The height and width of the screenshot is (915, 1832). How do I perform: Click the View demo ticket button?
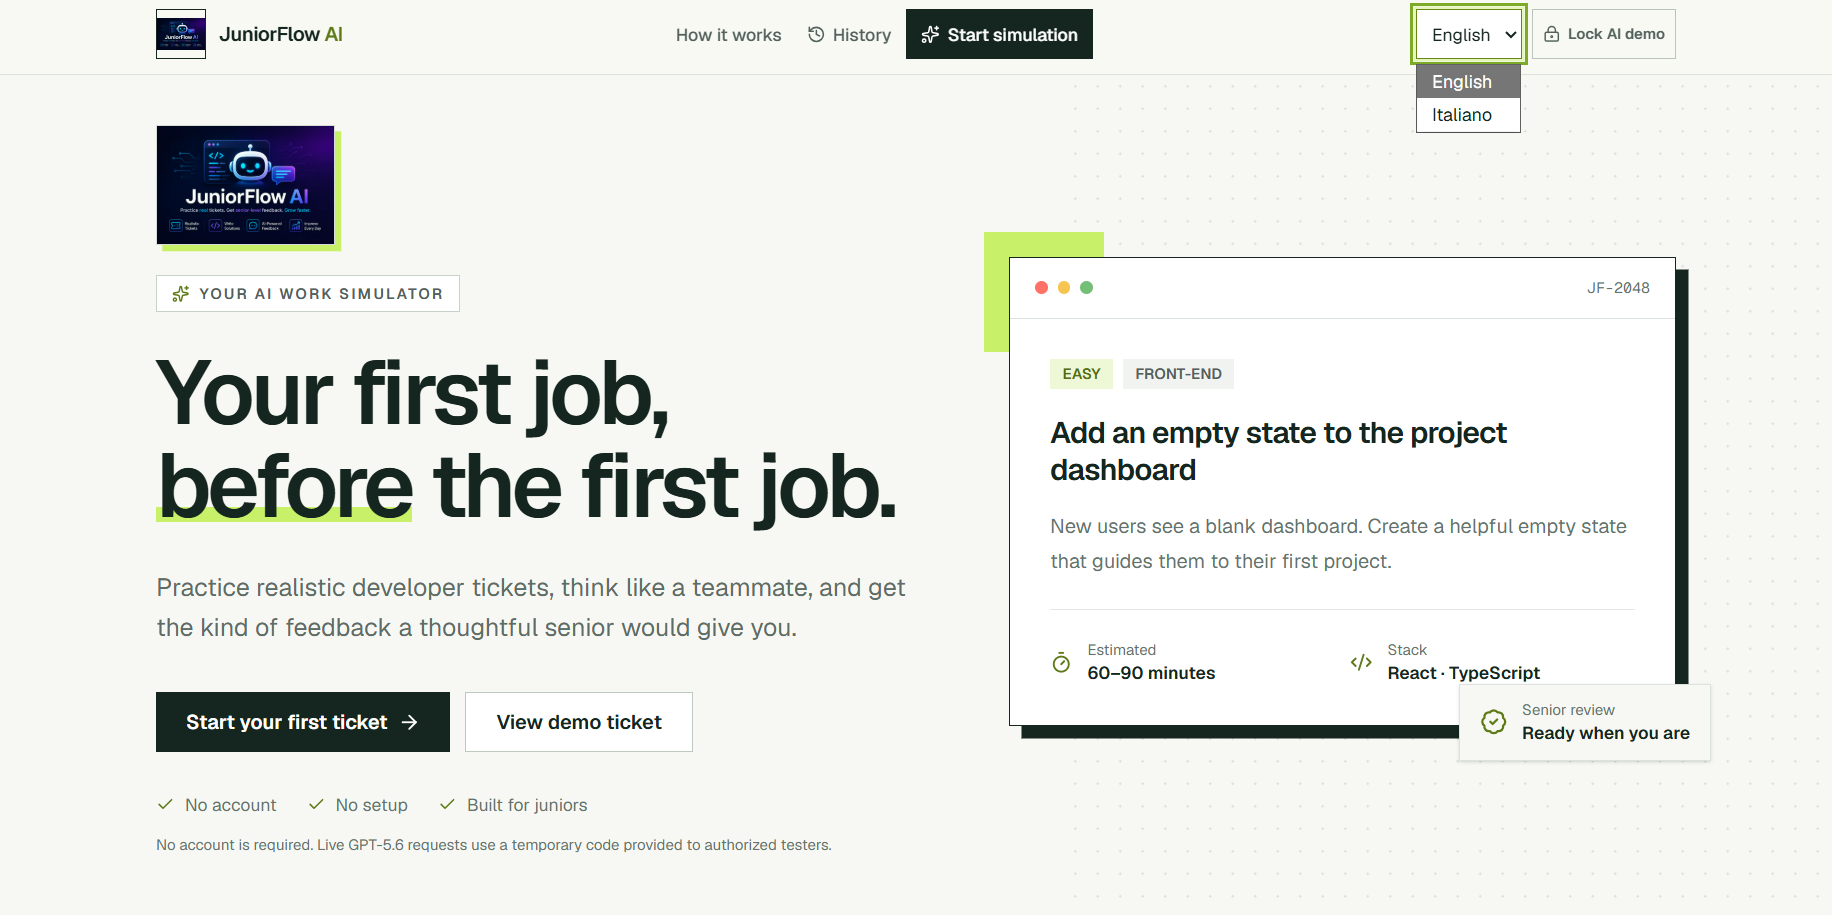pyautogui.click(x=579, y=722)
